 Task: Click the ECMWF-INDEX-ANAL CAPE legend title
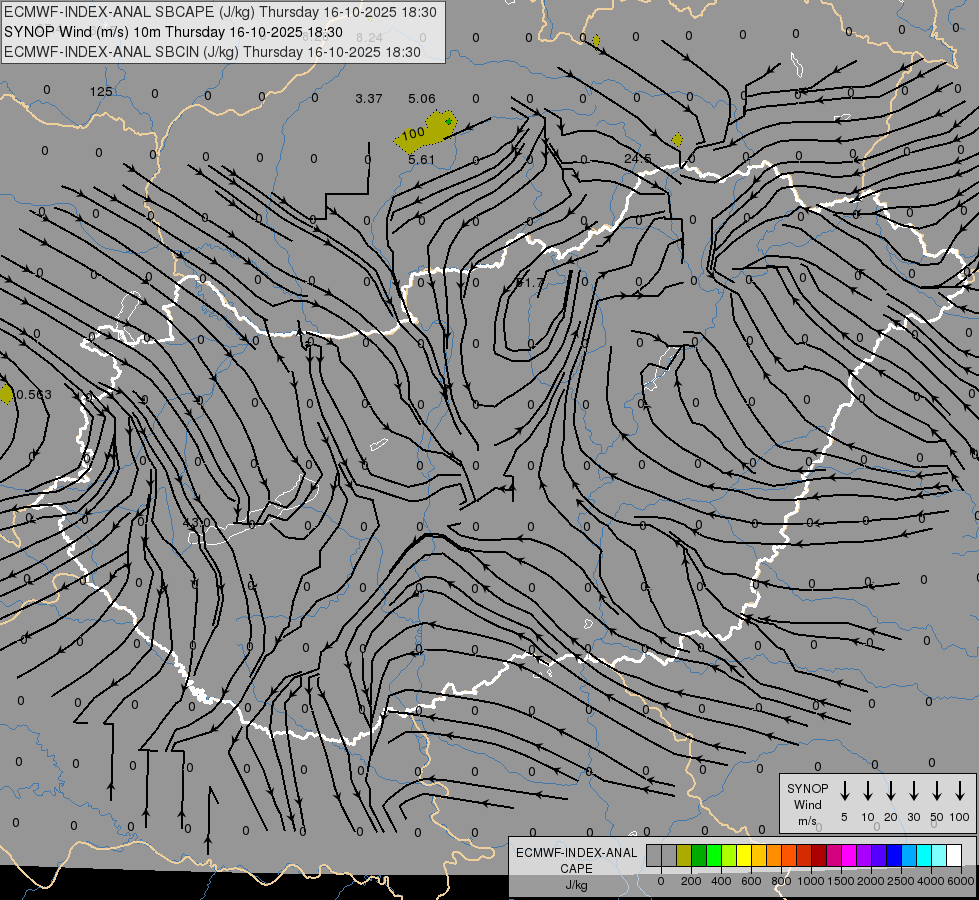pos(576,869)
